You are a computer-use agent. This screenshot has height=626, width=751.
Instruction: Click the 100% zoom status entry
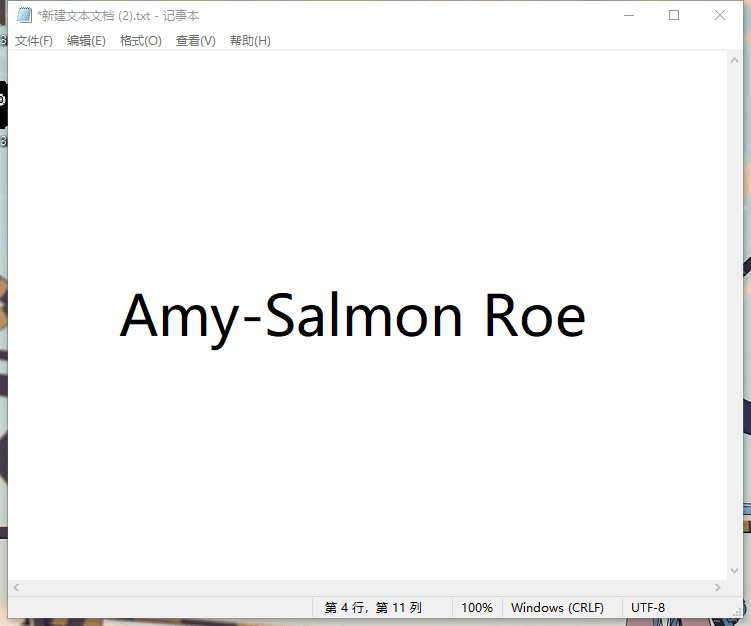(x=477, y=607)
